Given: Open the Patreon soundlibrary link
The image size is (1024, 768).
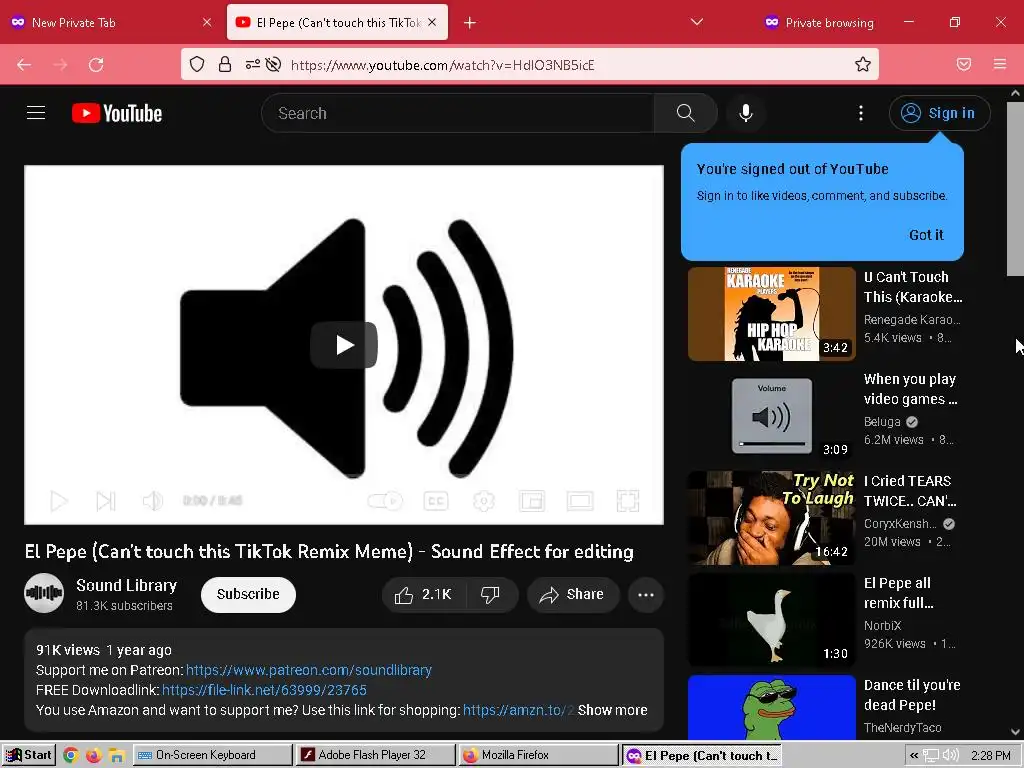Looking at the screenshot, I should (308, 670).
